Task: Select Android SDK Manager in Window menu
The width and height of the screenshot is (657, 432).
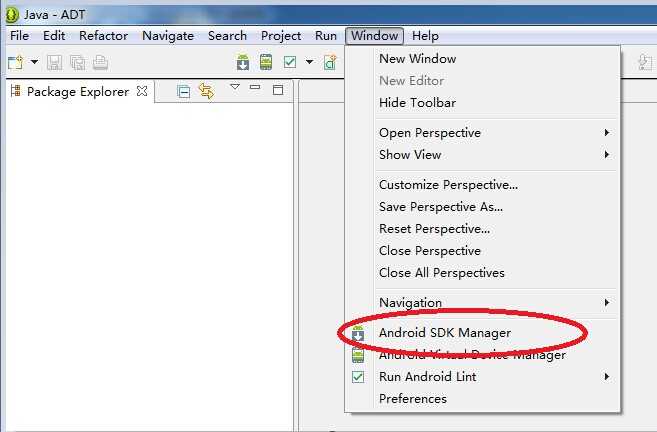Action: [482, 333]
